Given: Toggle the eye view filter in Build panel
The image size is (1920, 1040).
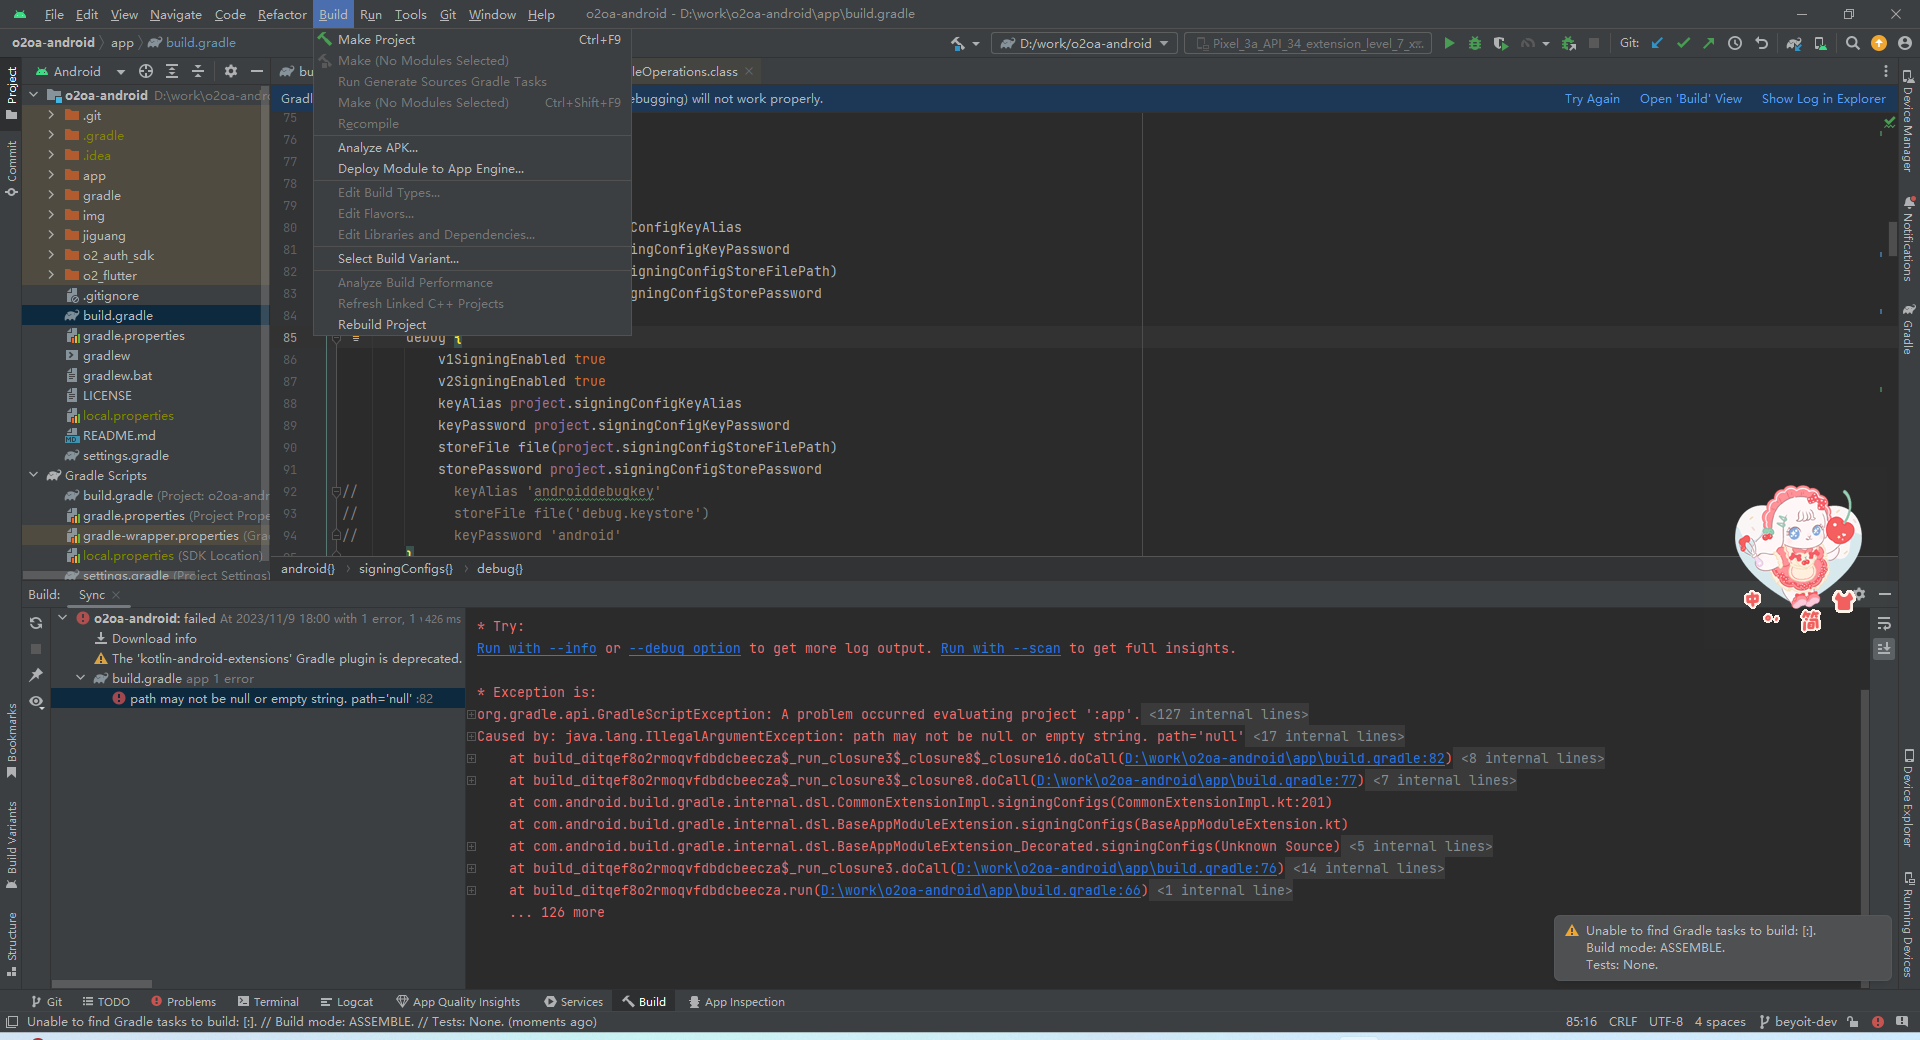Looking at the screenshot, I should tap(36, 701).
